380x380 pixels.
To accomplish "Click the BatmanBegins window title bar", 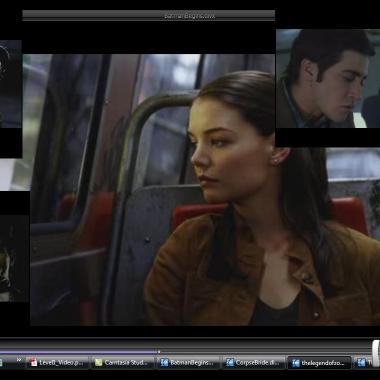I will tap(149, 16).
